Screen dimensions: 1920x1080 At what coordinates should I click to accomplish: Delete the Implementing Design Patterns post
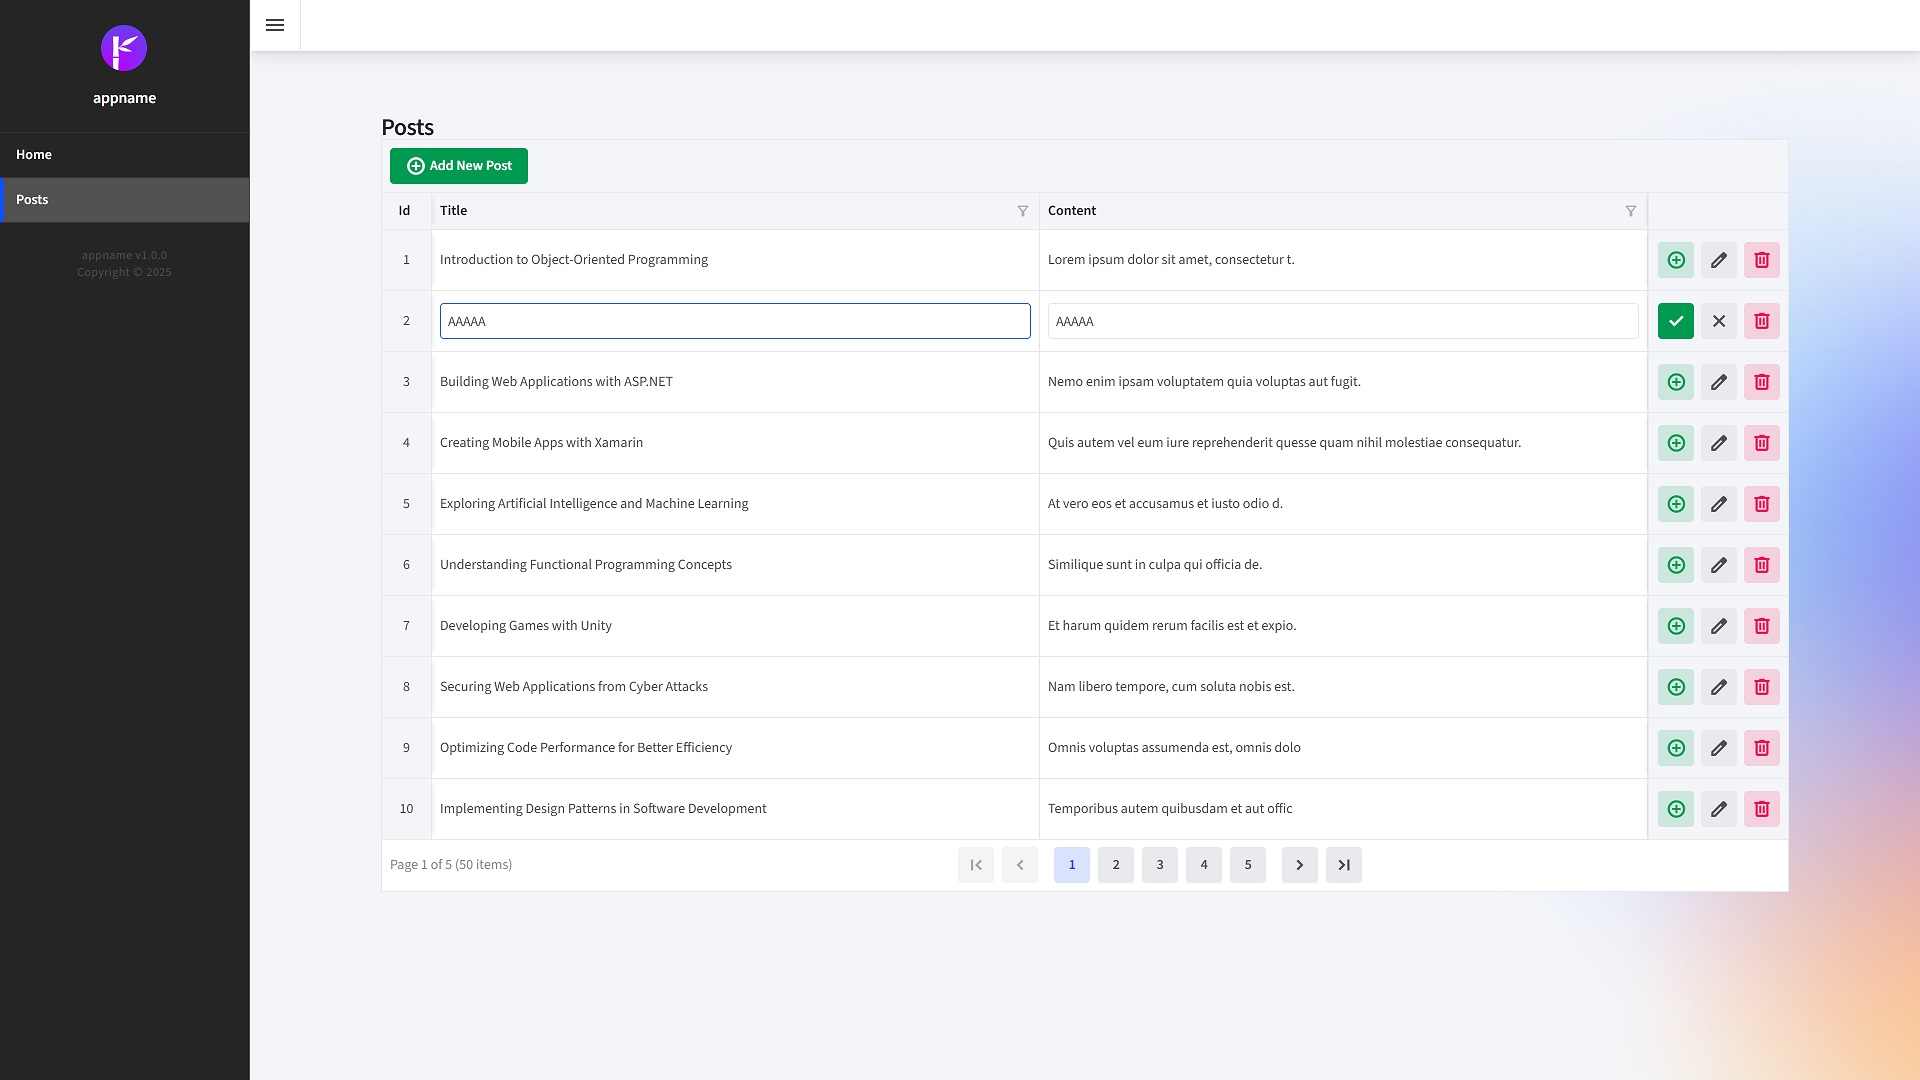pyautogui.click(x=1762, y=809)
